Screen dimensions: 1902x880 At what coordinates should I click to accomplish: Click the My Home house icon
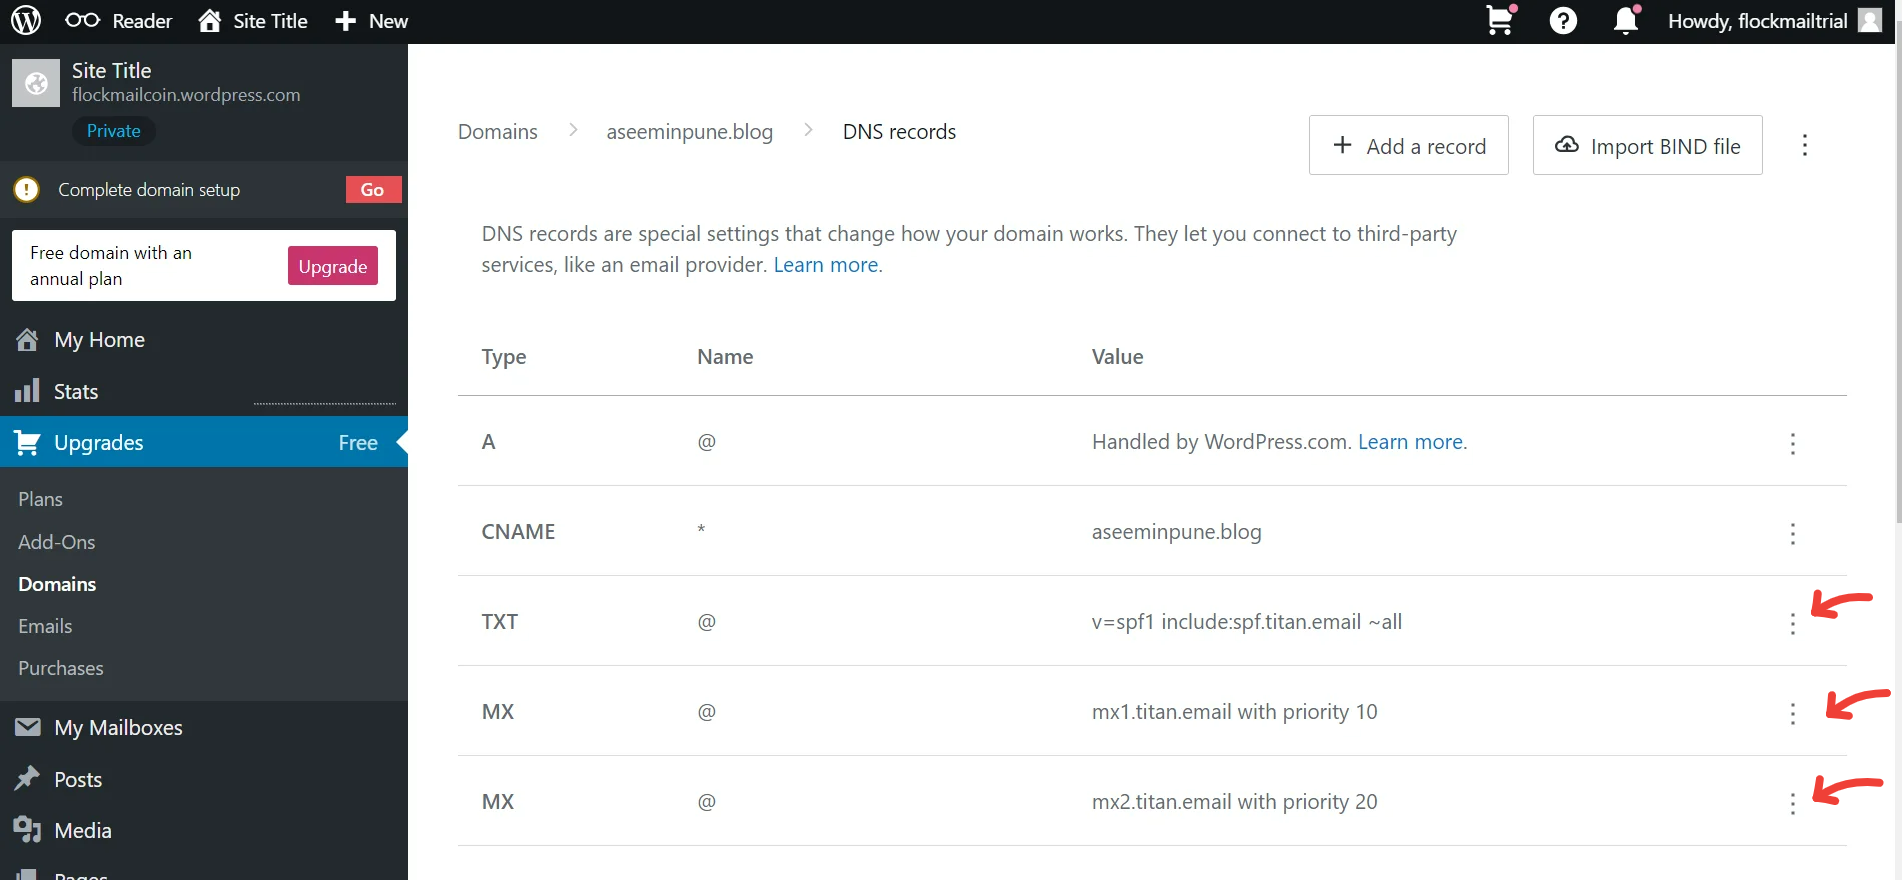[x=27, y=339]
